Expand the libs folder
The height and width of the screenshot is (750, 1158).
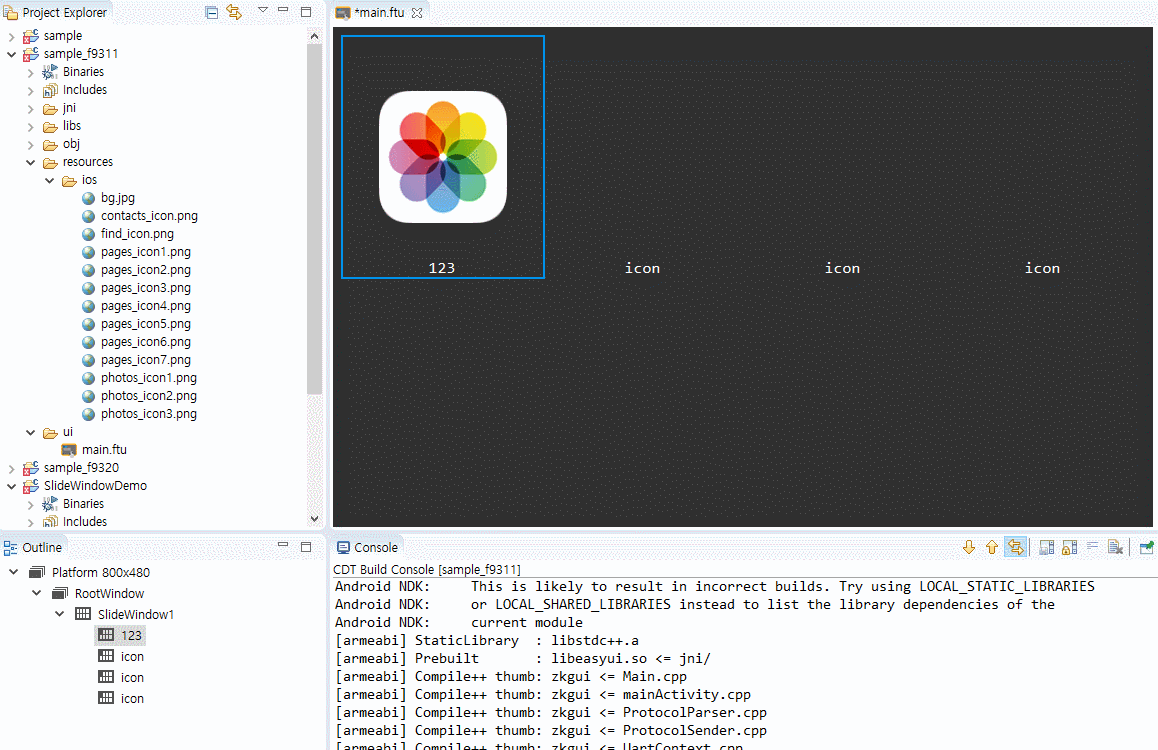[x=30, y=126]
